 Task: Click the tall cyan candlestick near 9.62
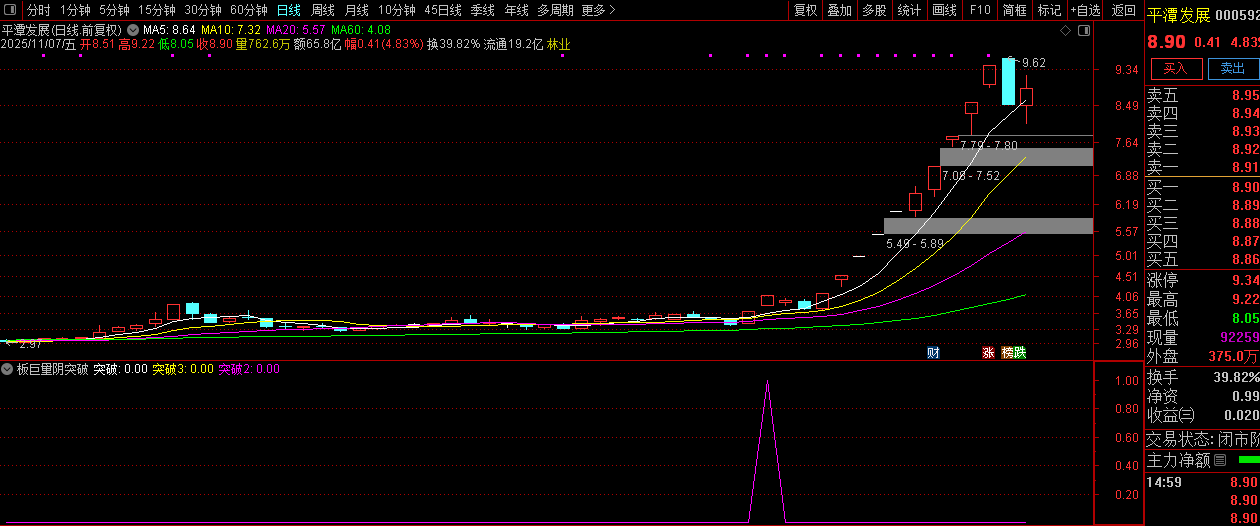[1008, 81]
